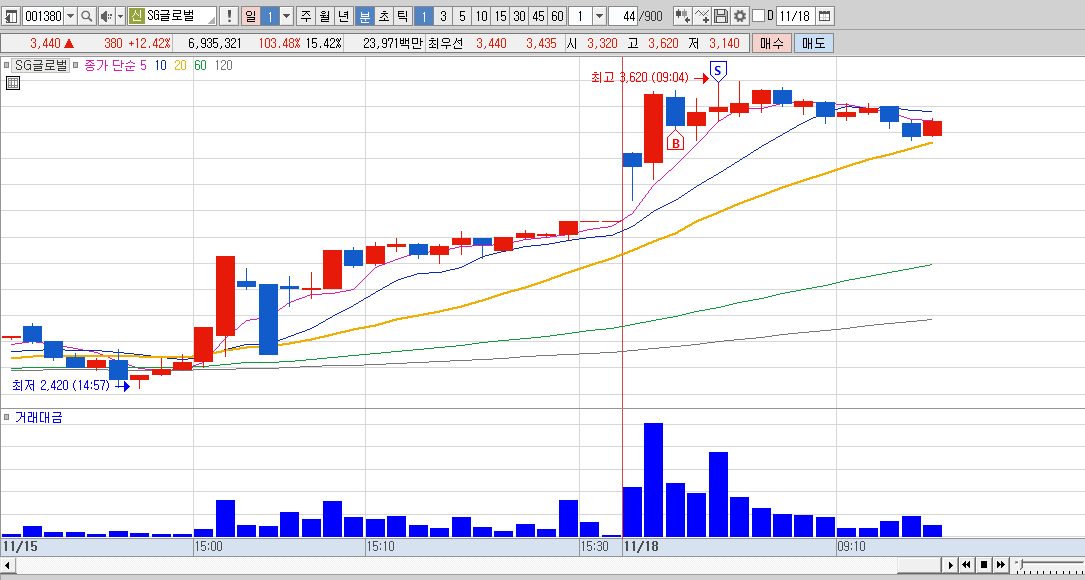Select the highlighted 1-minute interval button
Screen dimensions: 1085x580
point(424,16)
